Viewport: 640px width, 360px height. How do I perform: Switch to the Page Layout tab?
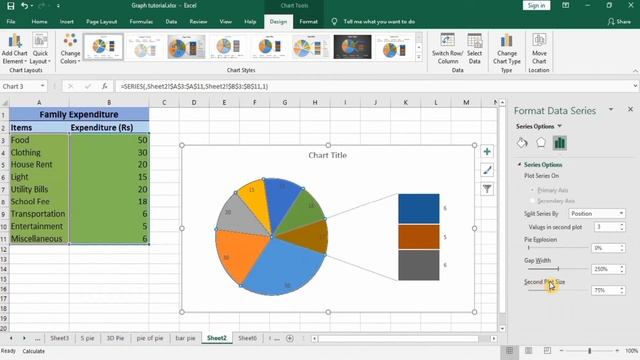coord(102,22)
